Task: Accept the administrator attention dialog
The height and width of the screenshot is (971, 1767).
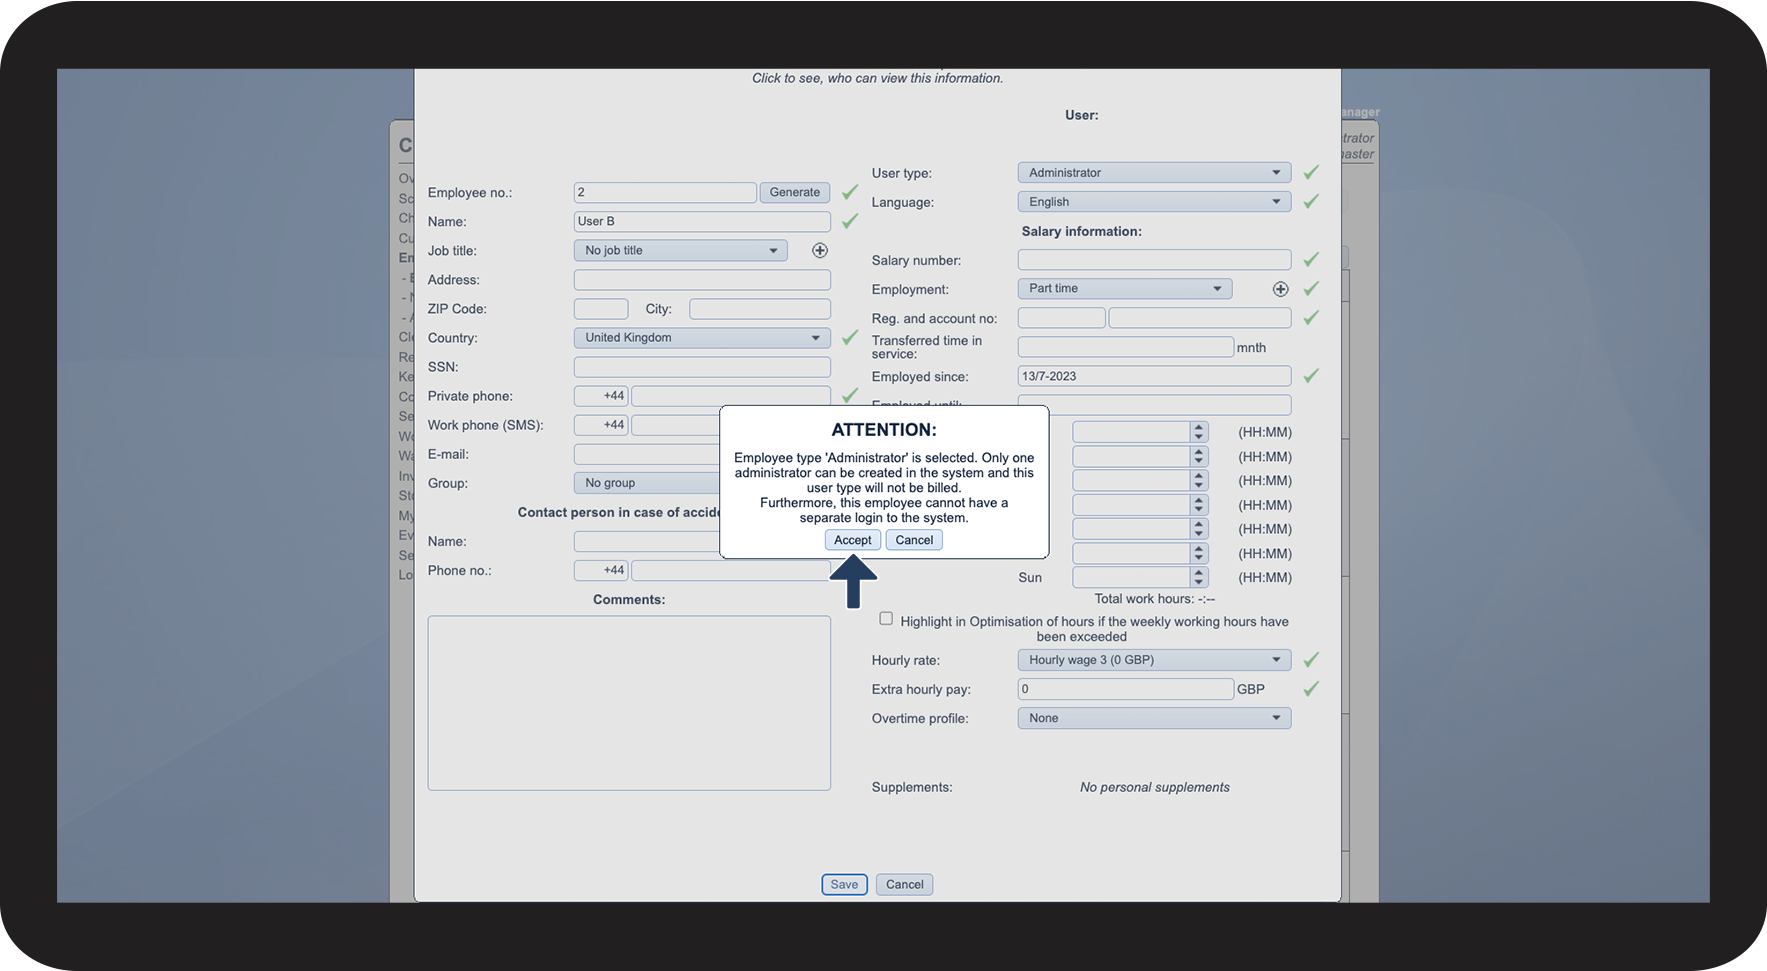Action: click(853, 540)
